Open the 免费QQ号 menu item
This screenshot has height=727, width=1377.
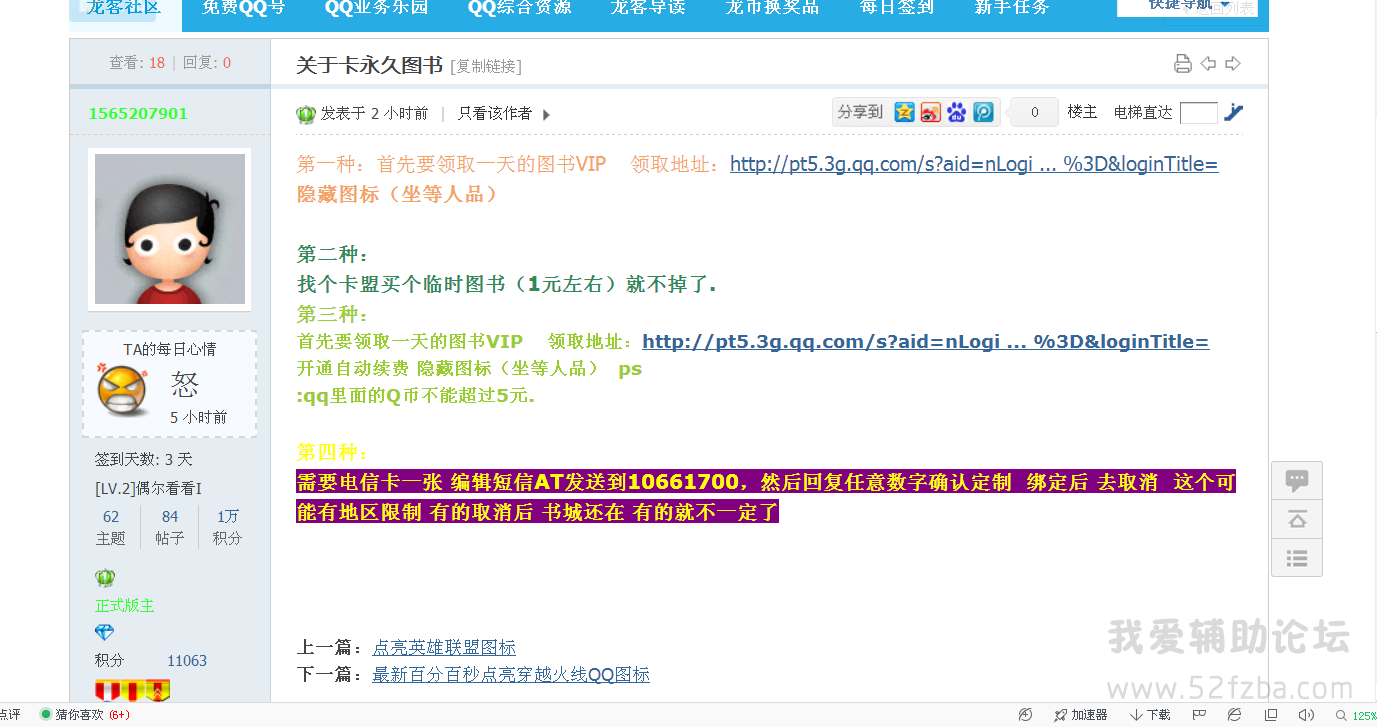click(243, 7)
